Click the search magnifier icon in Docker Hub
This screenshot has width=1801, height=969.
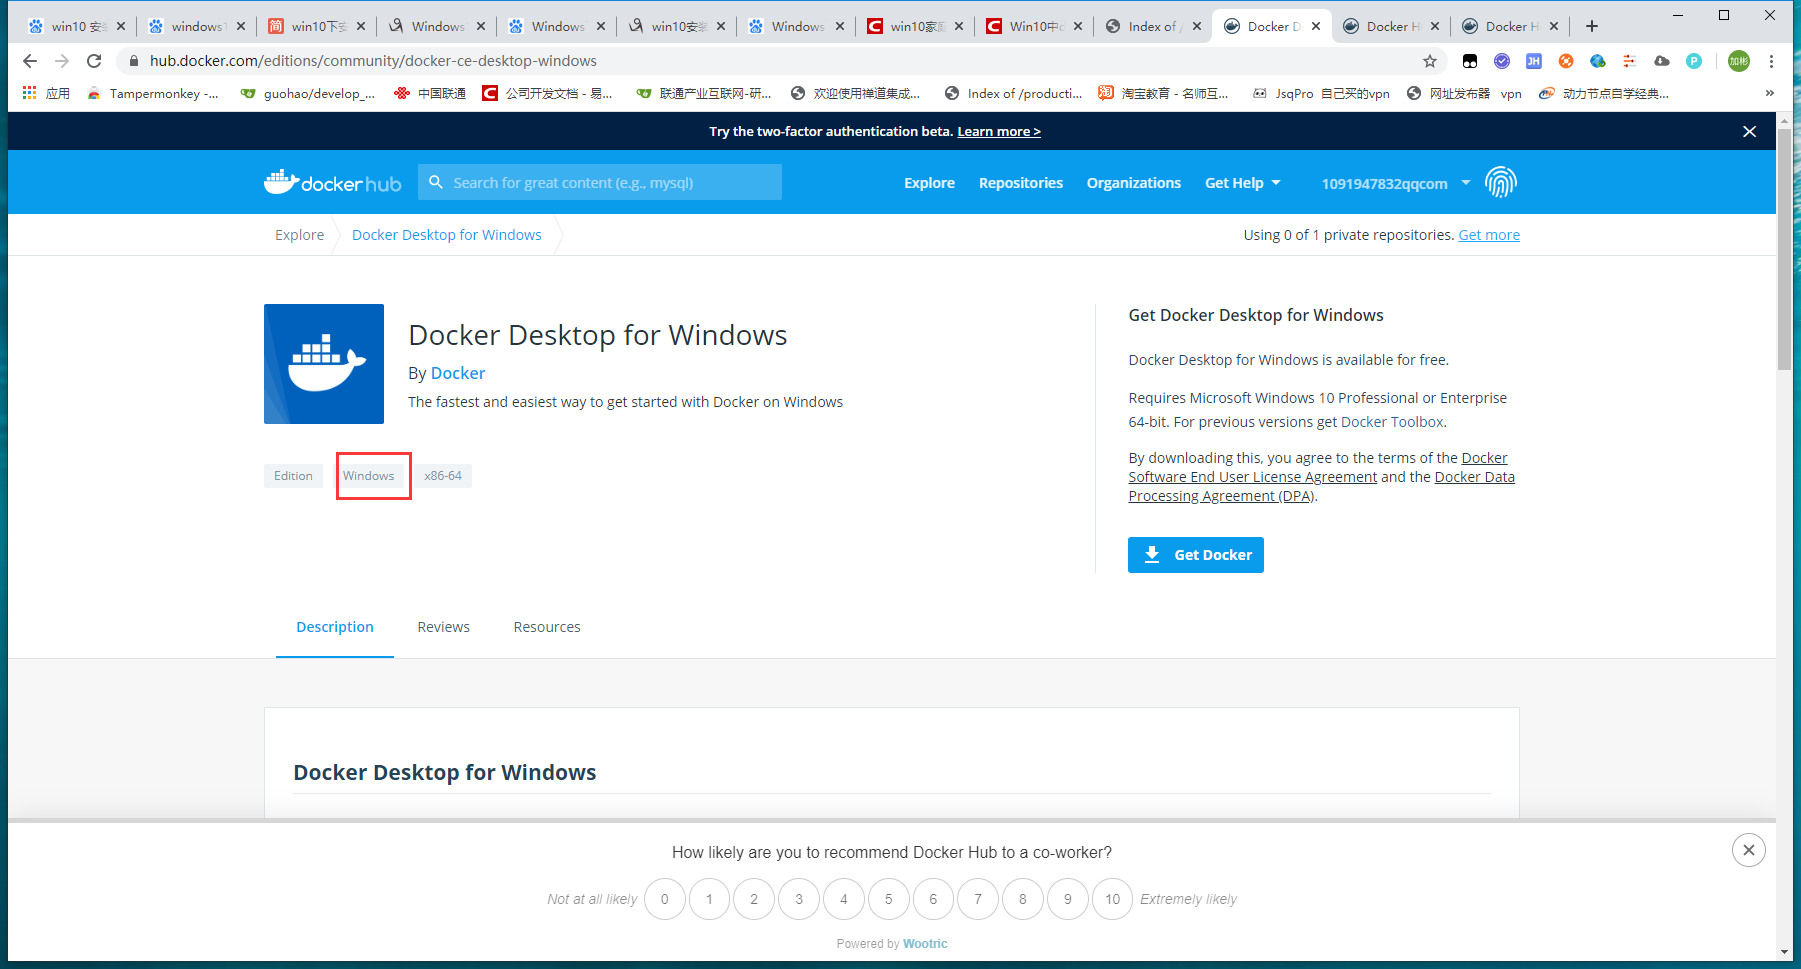coord(436,182)
